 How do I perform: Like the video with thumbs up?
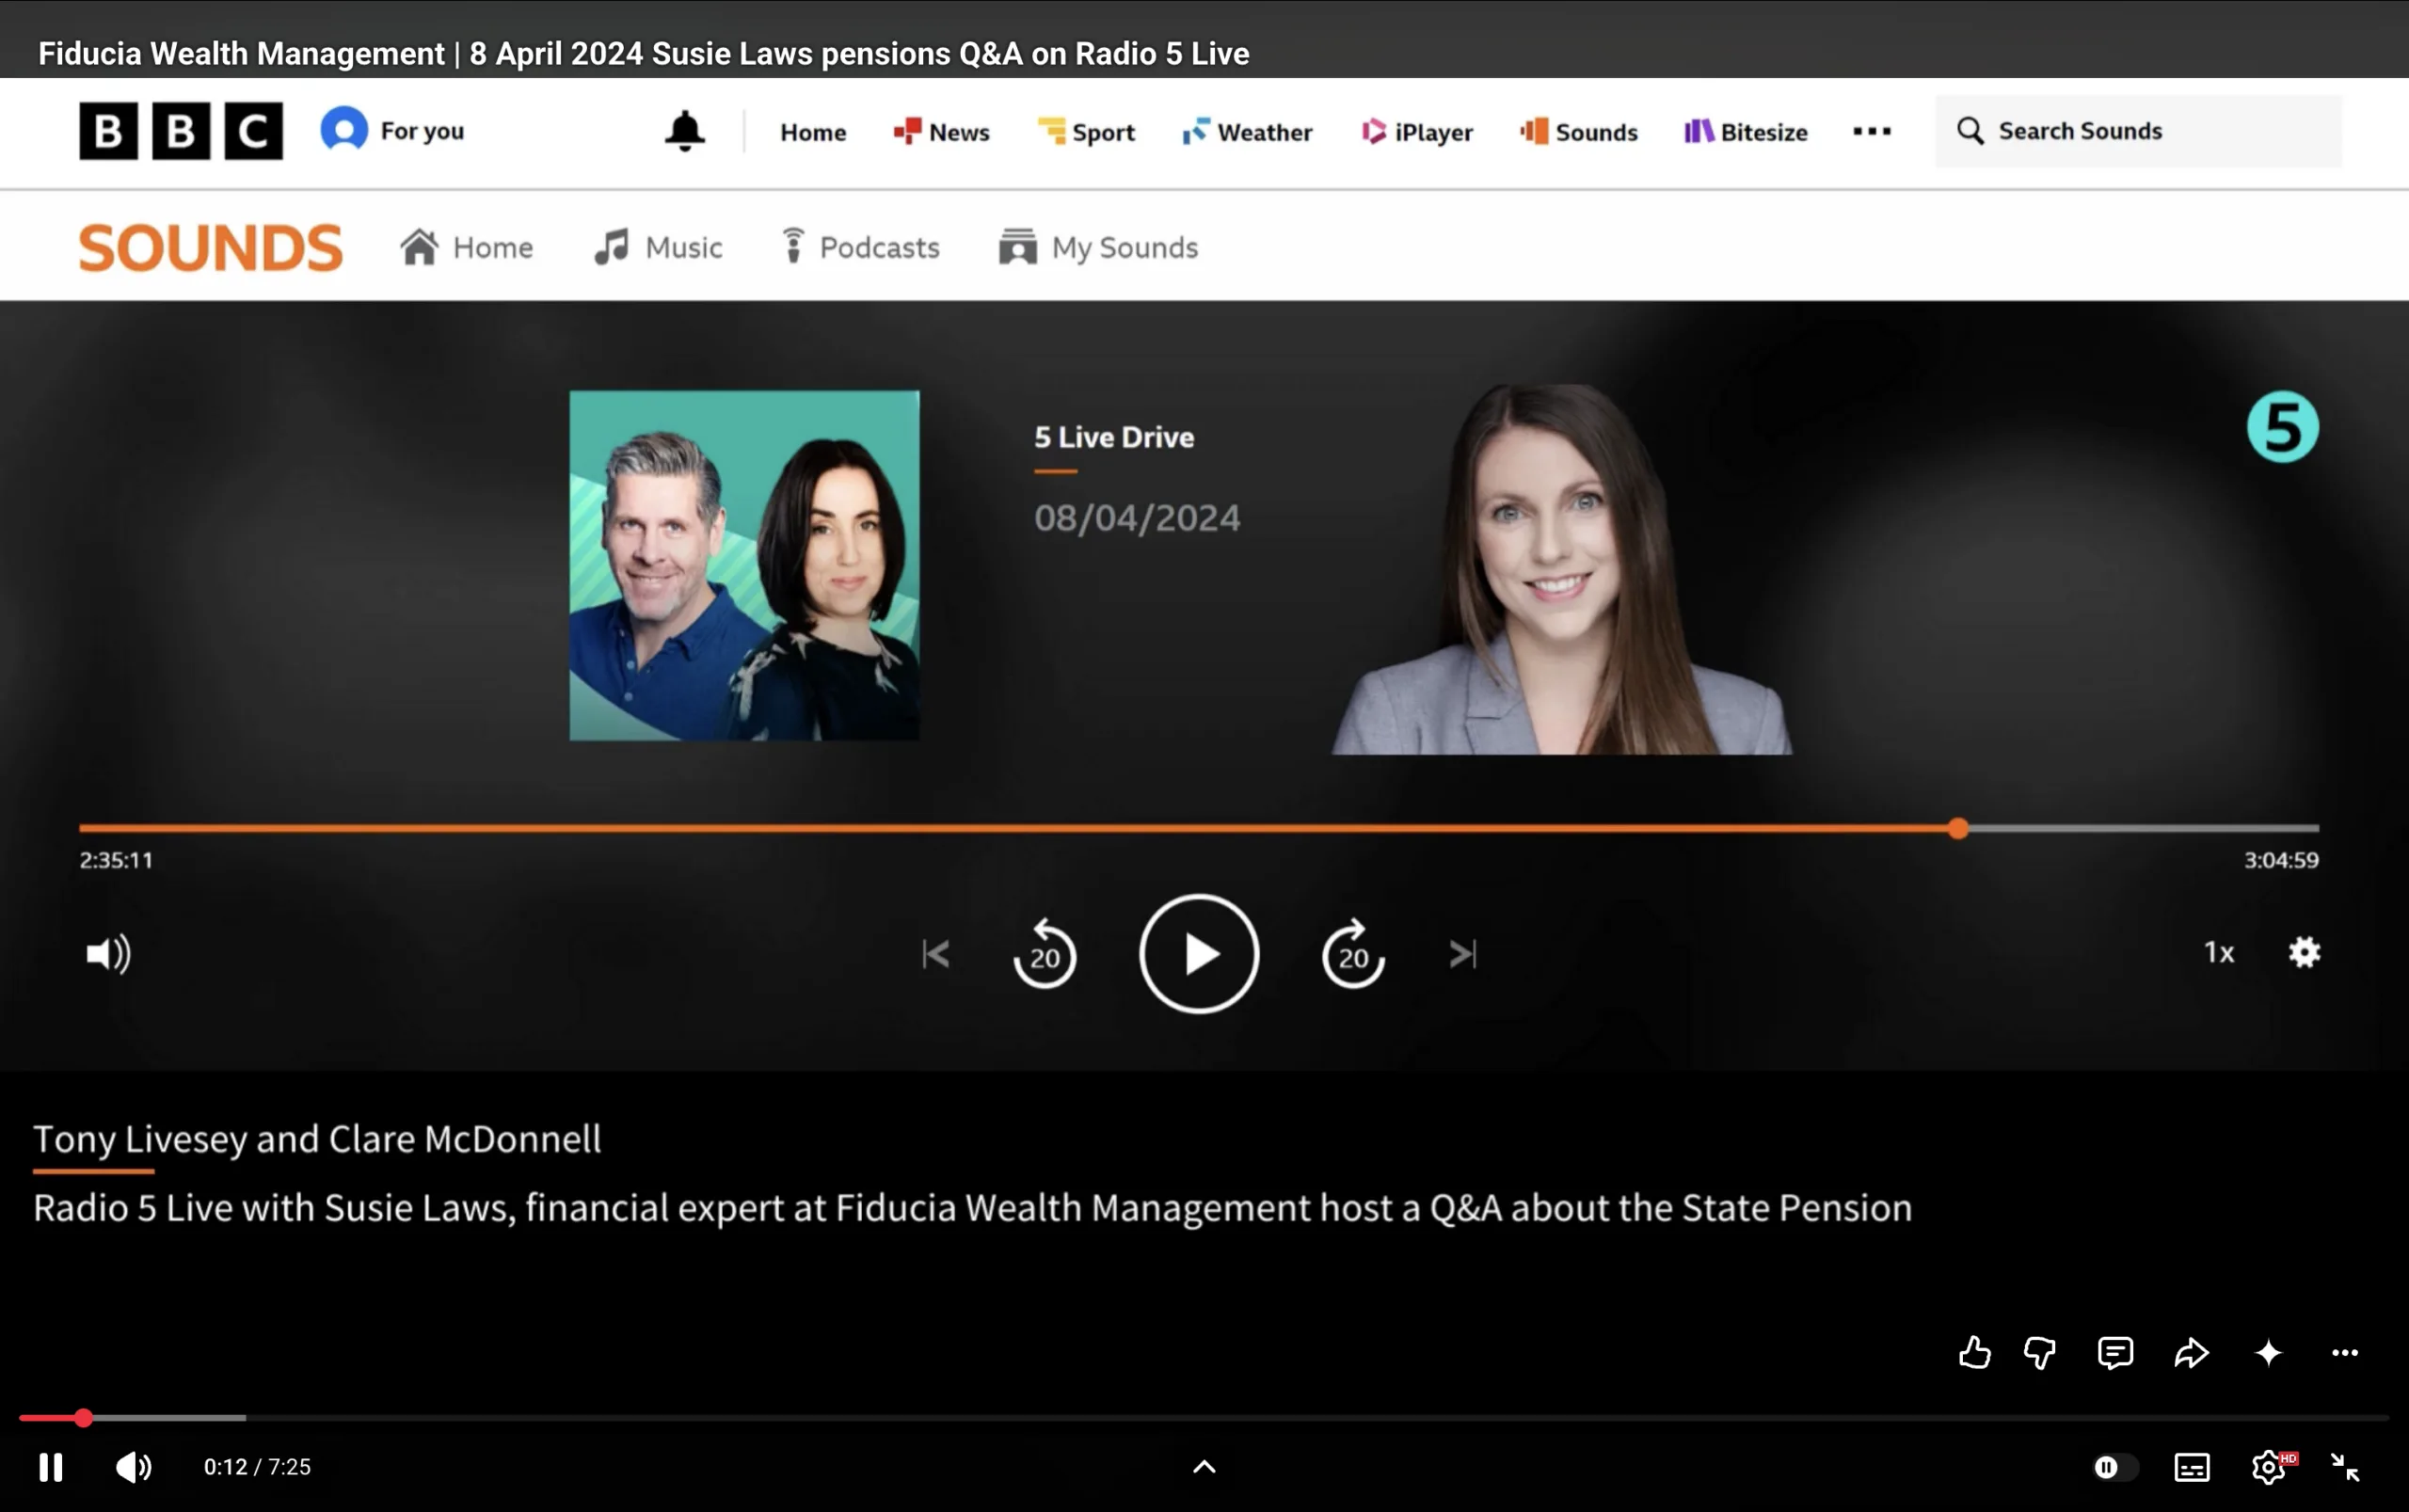1974,1353
